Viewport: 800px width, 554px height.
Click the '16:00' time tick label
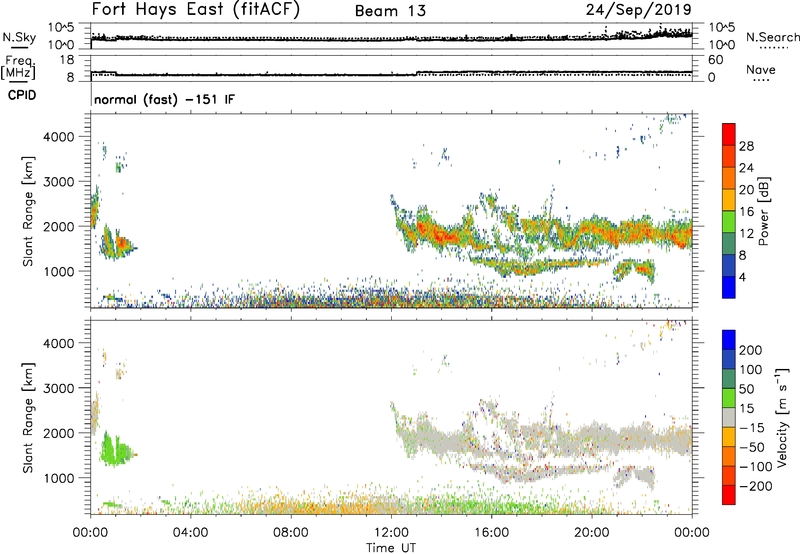pos(491,533)
